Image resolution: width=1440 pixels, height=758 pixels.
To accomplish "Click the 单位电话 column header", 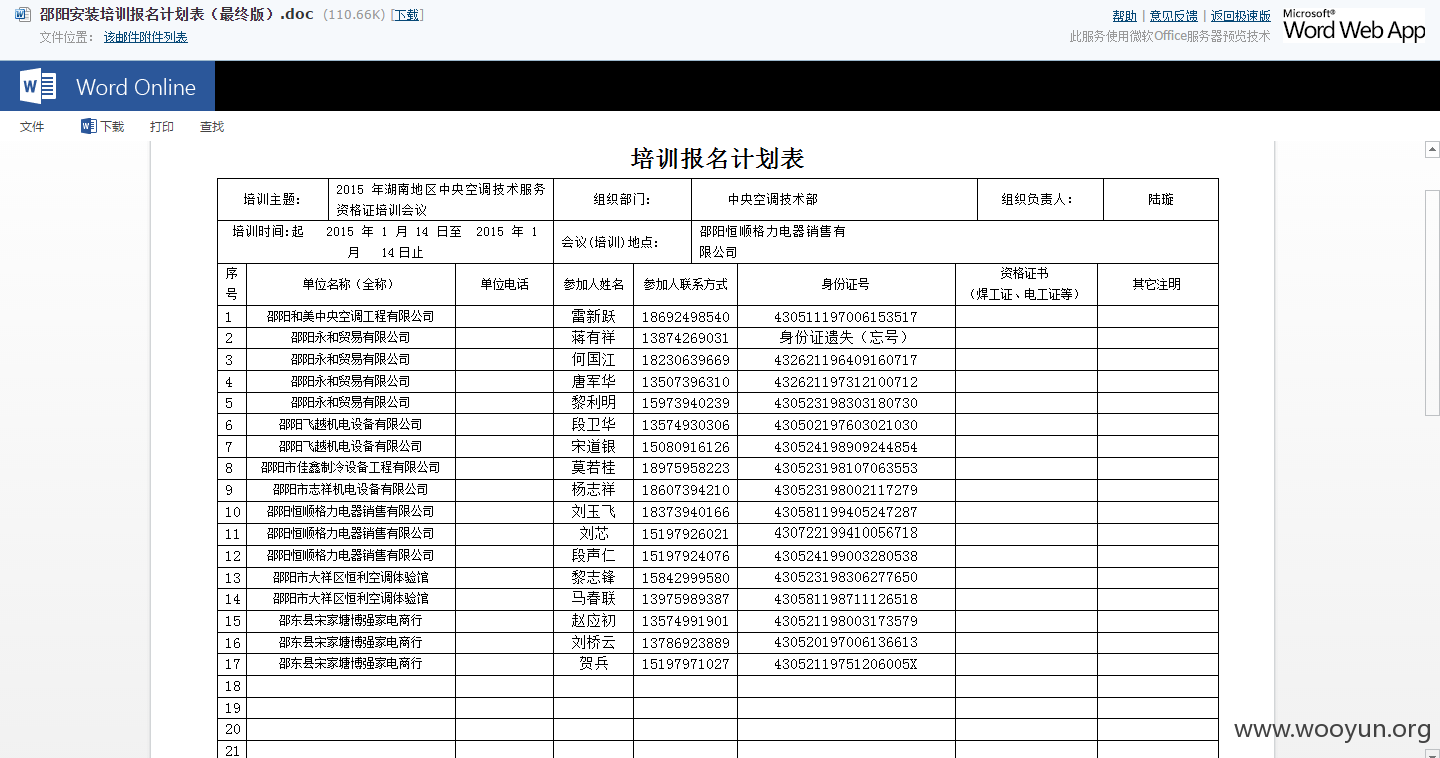I will [x=504, y=284].
